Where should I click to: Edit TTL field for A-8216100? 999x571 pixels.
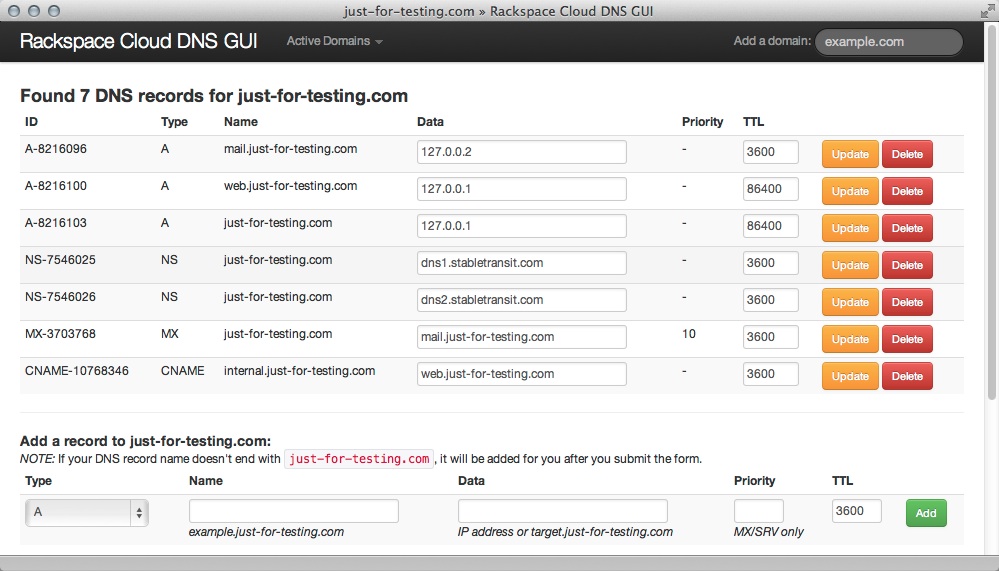pyautogui.click(x=770, y=189)
